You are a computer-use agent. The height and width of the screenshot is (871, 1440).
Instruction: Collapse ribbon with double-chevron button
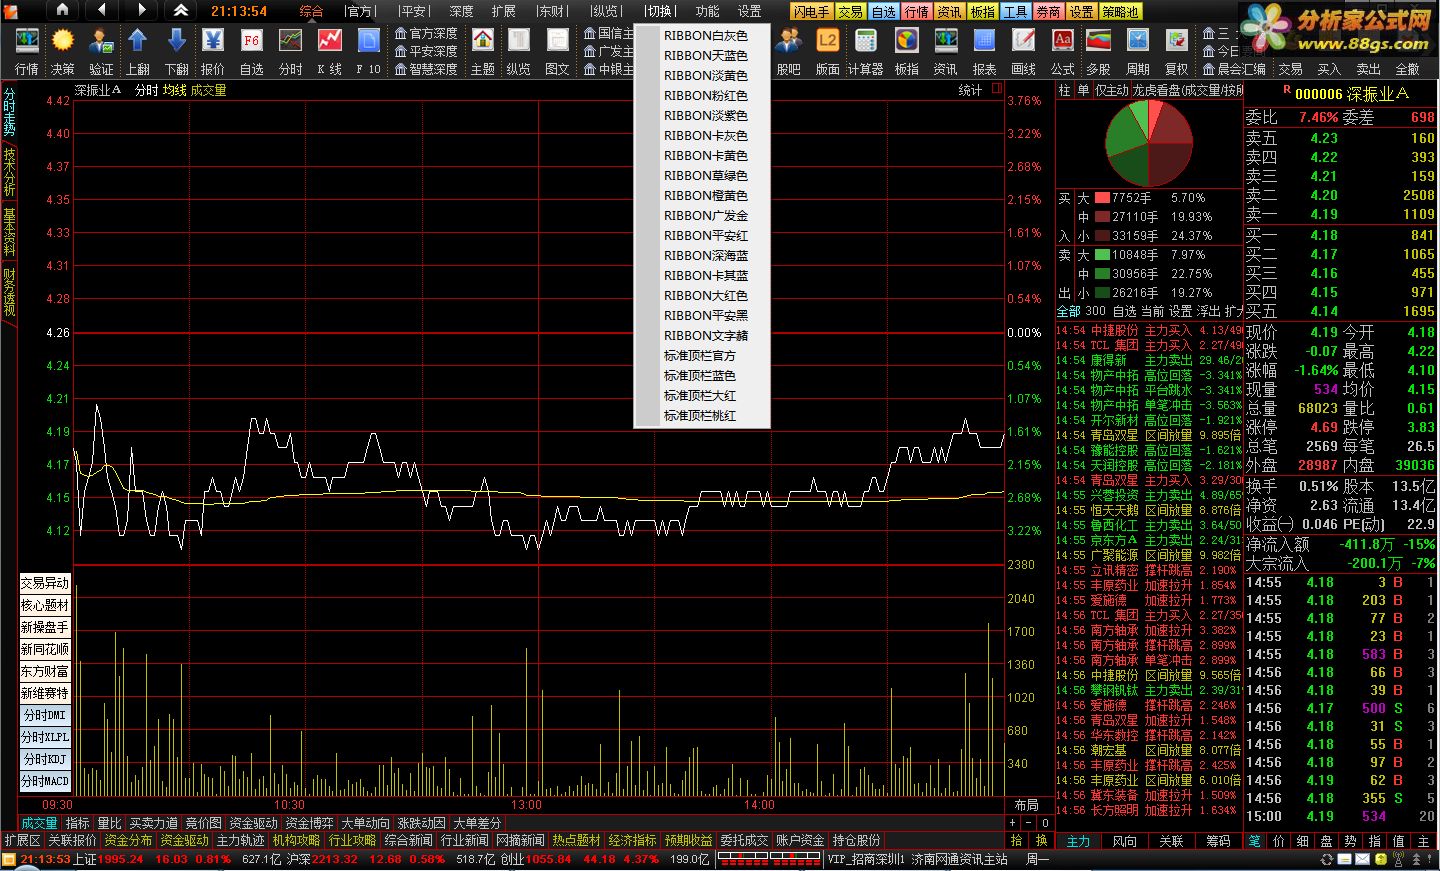(181, 10)
